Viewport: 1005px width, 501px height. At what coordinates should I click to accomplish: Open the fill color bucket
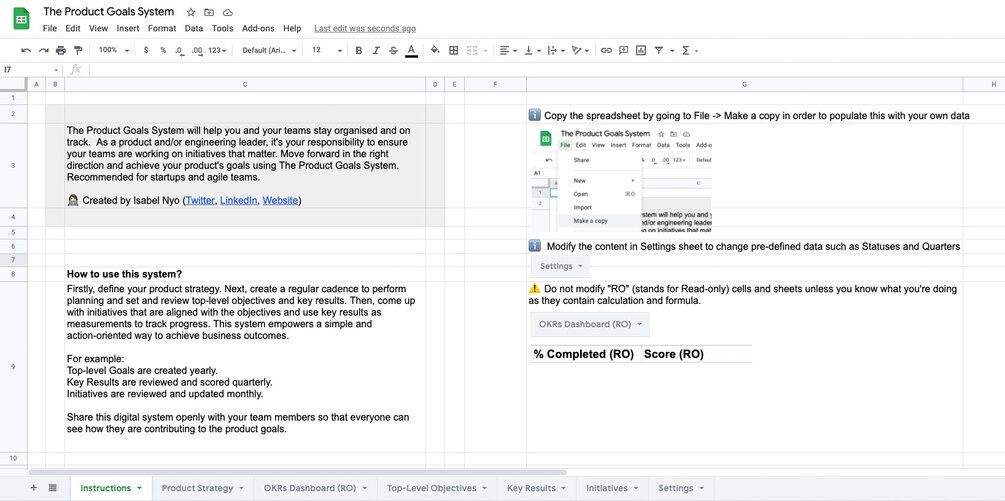(x=435, y=50)
